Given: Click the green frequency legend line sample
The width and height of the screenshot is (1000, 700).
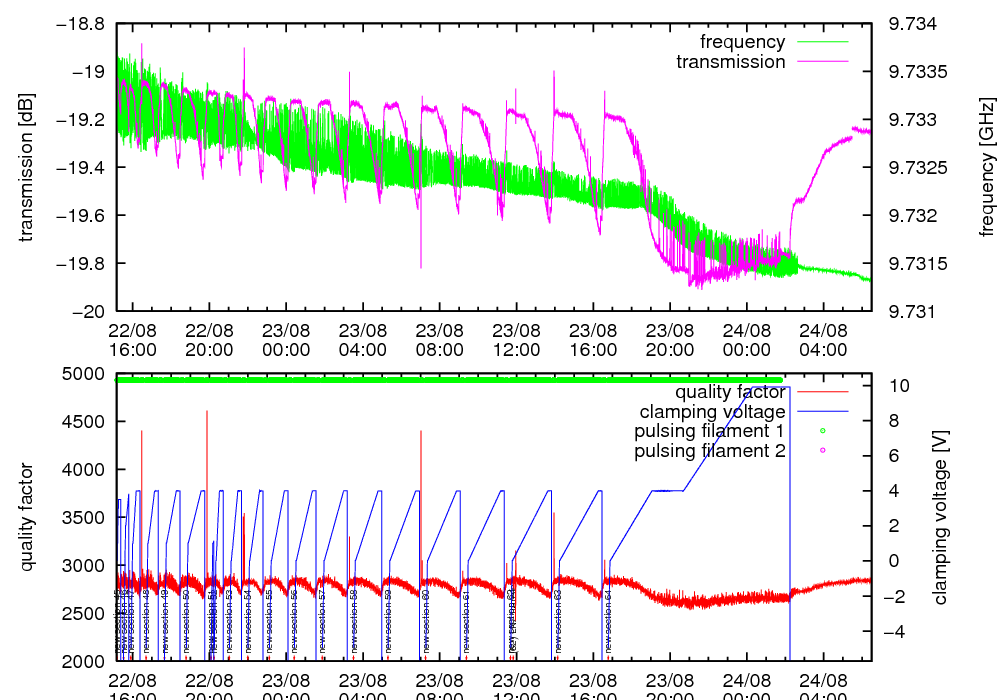Looking at the screenshot, I should tap(820, 42).
